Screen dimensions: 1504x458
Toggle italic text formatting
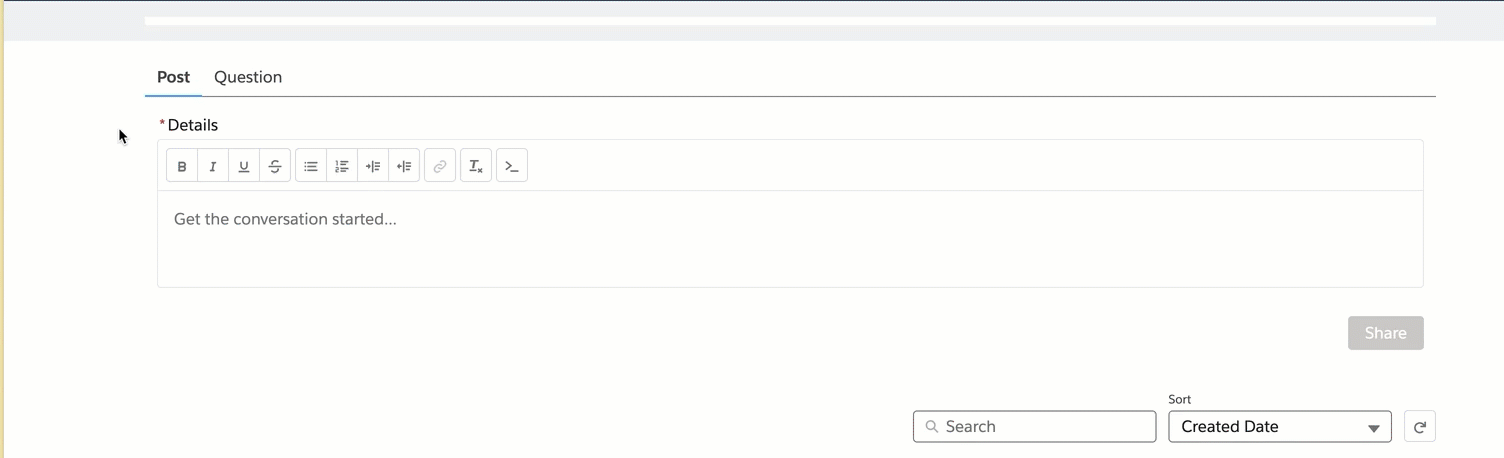pos(213,166)
